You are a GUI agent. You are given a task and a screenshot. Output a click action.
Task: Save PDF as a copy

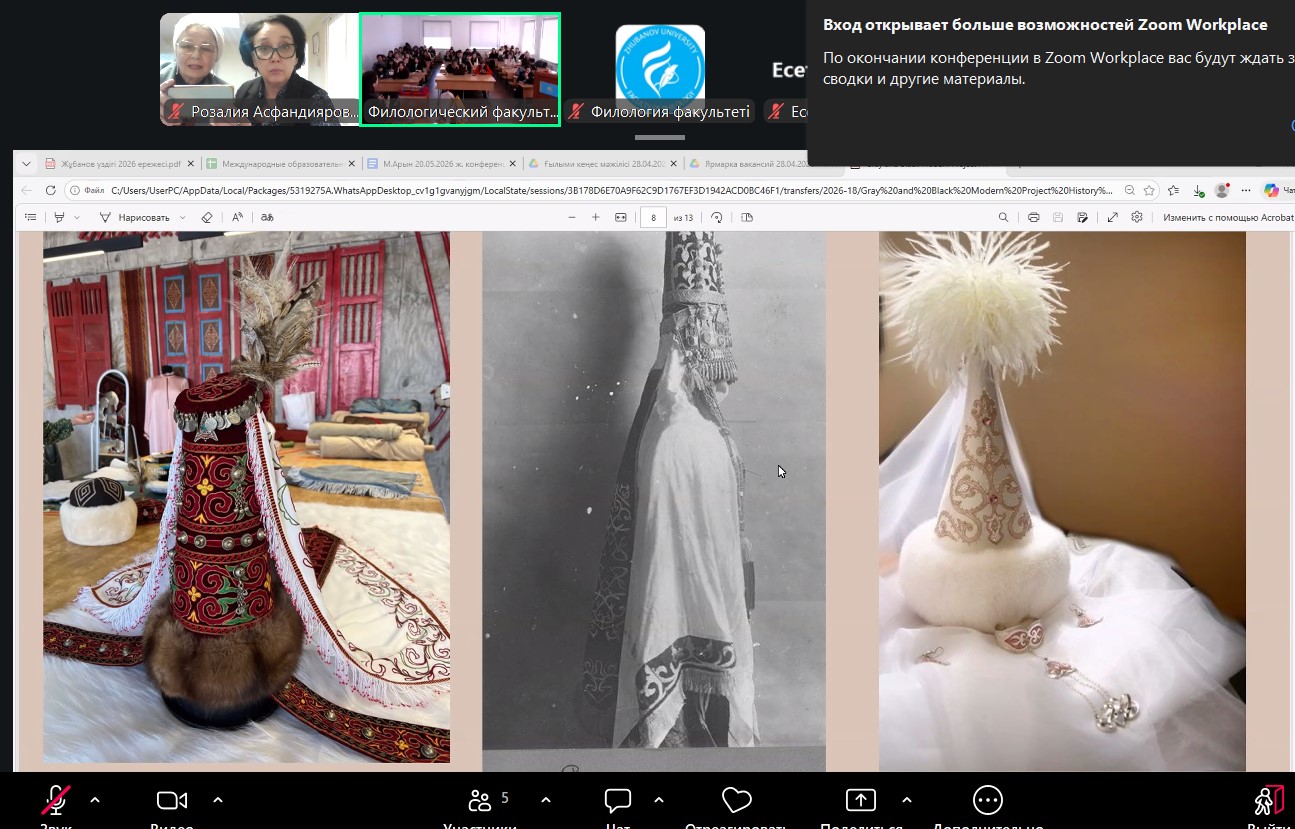[x=1082, y=217]
